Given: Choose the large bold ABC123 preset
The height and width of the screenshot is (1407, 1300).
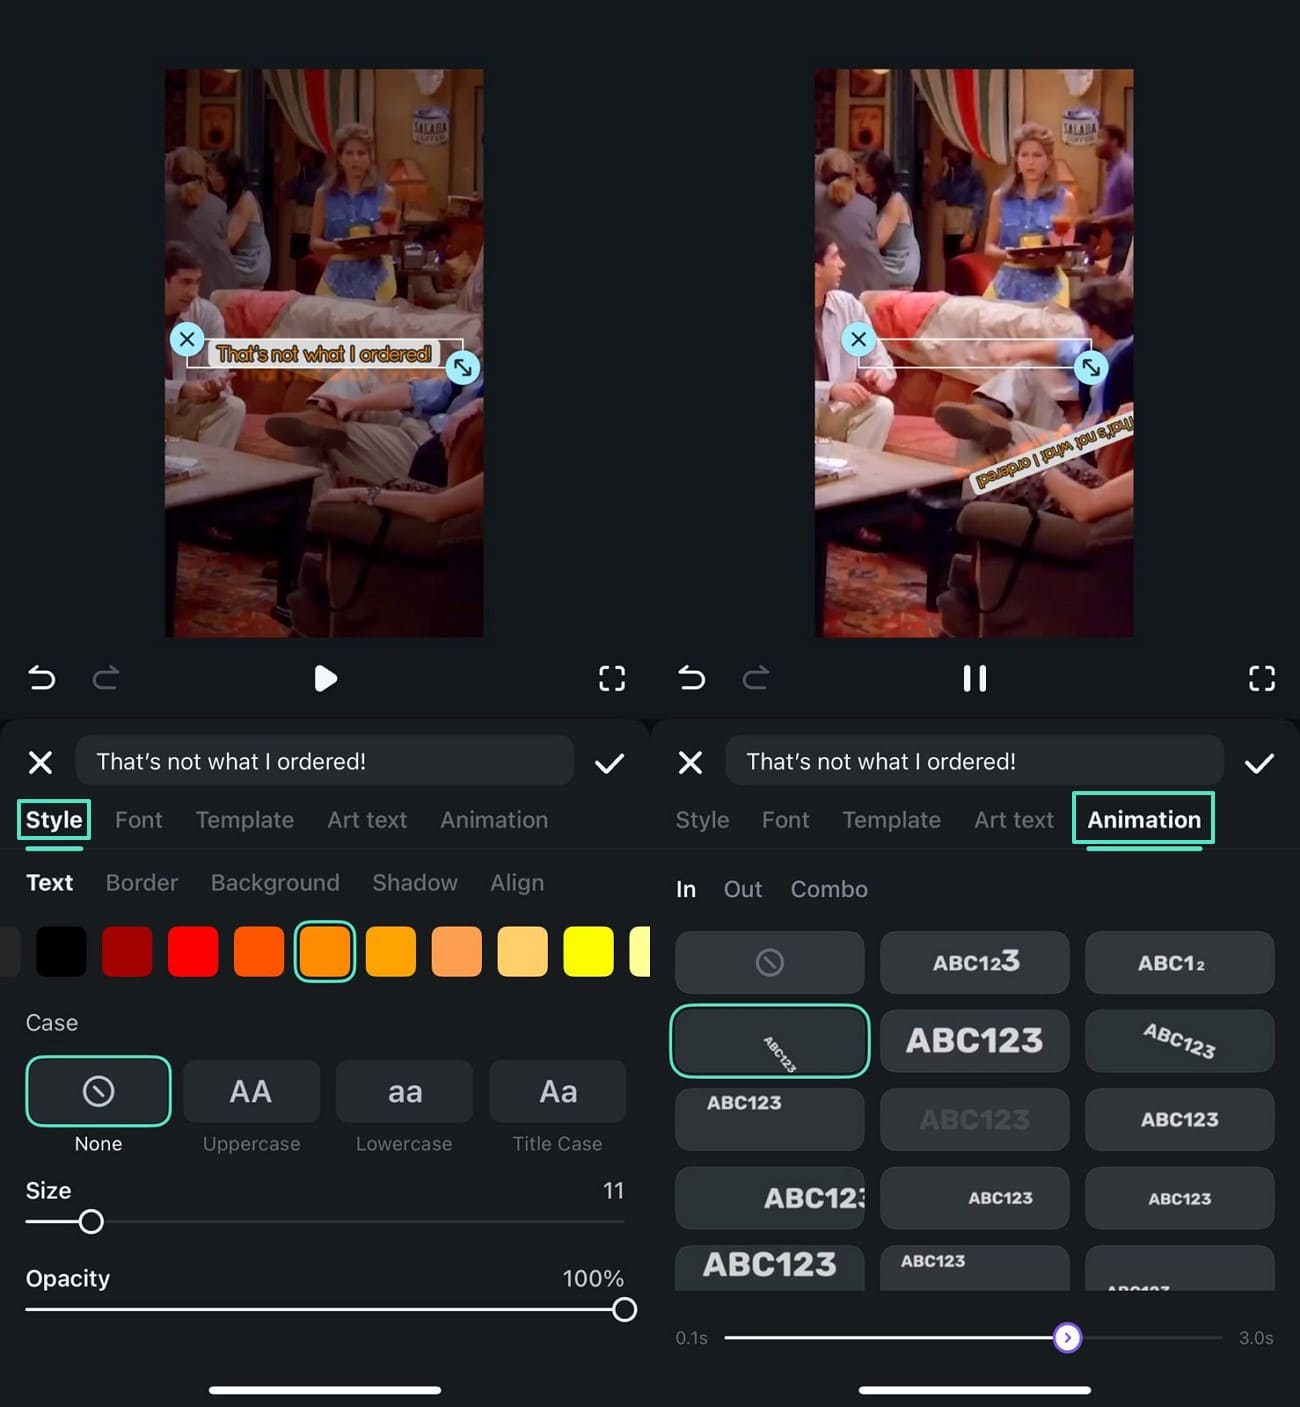Looking at the screenshot, I should [x=975, y=1041].
